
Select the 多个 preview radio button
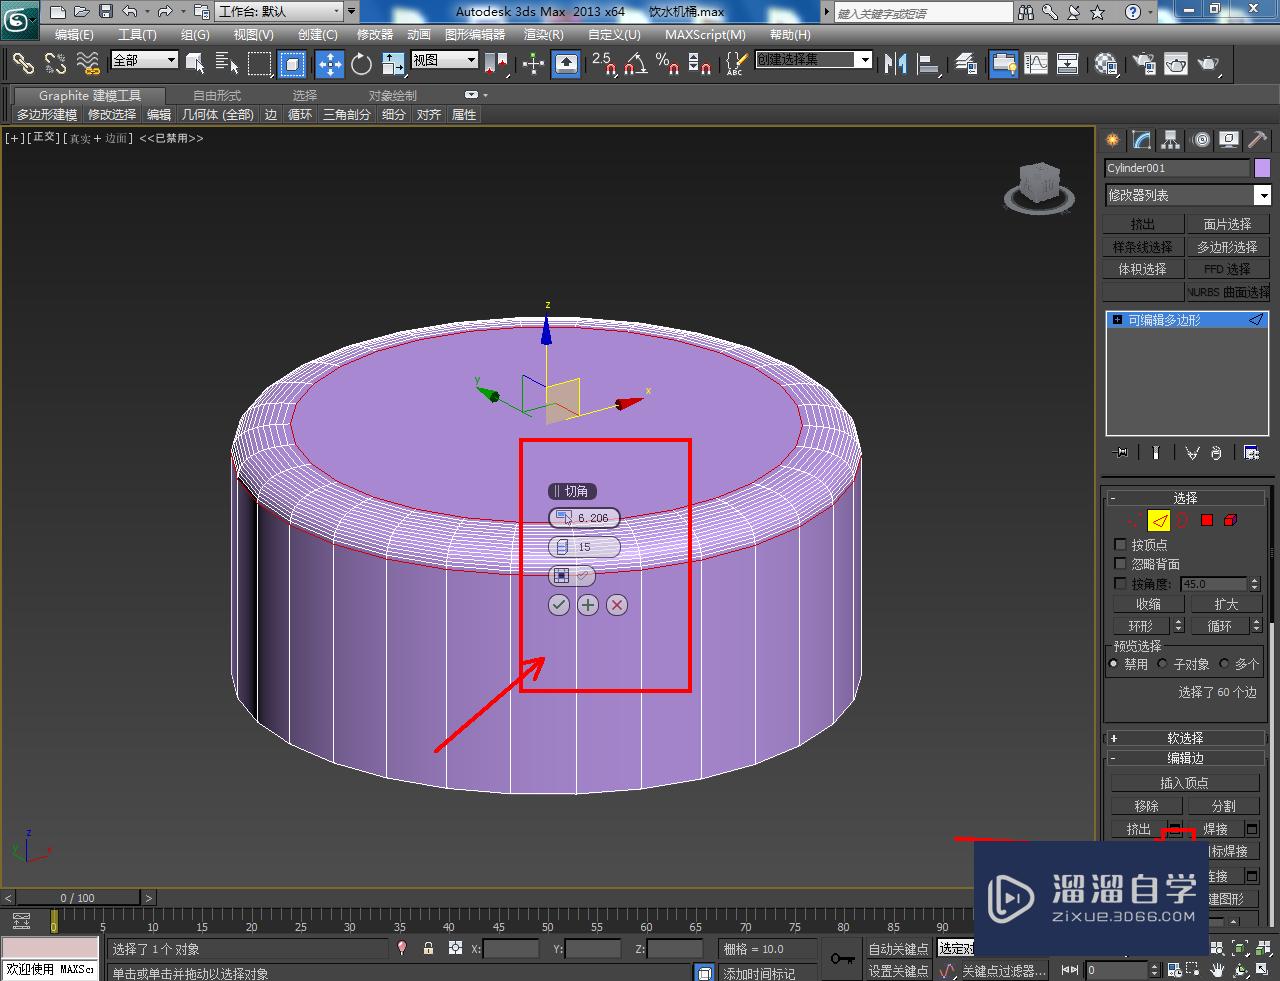[1224, 663]
